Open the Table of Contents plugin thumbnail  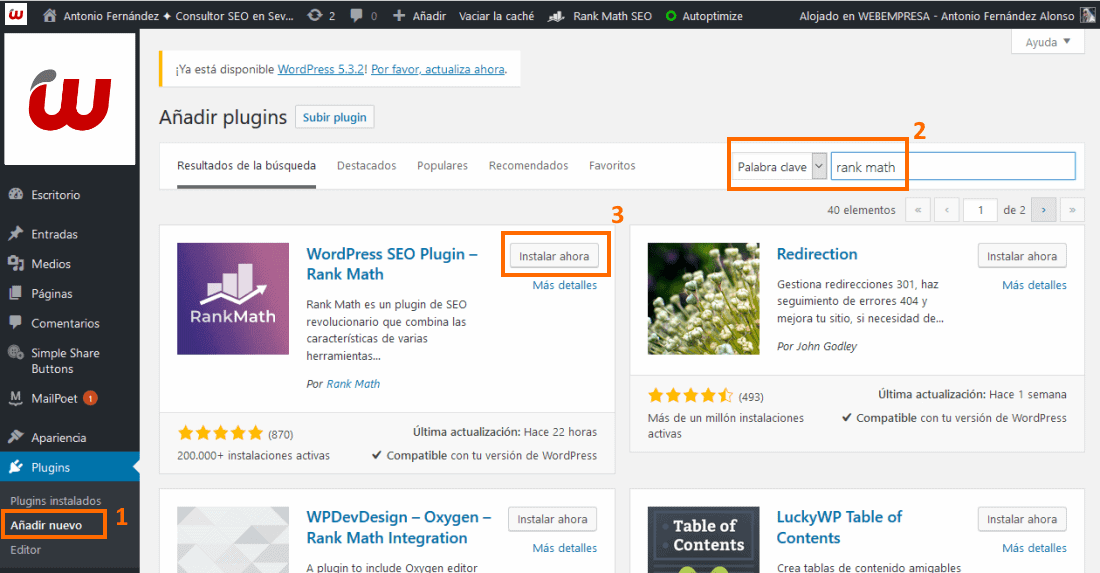click(703, 539)
